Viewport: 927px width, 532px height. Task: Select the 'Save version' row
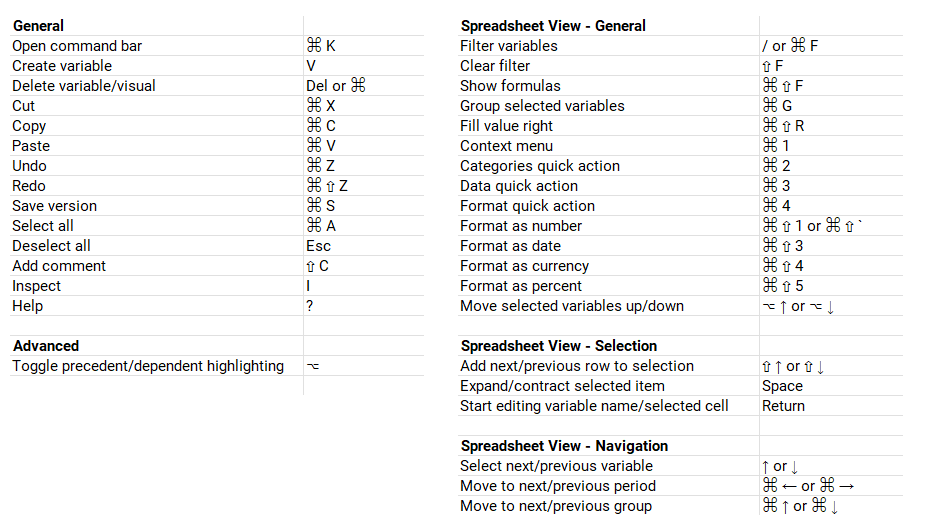click(x=55, y=206)
